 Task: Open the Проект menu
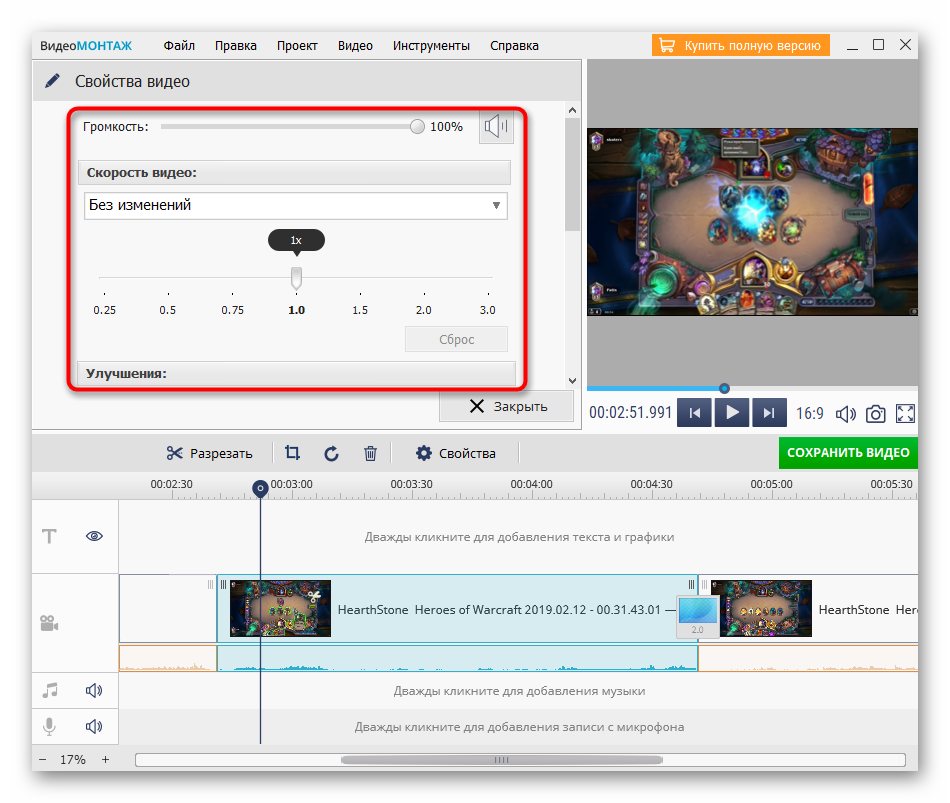297,45
